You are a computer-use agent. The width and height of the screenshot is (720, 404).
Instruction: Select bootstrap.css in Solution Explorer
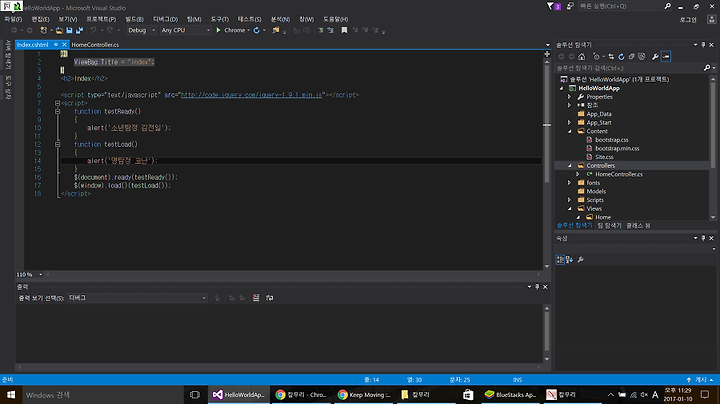coord(612,140)
